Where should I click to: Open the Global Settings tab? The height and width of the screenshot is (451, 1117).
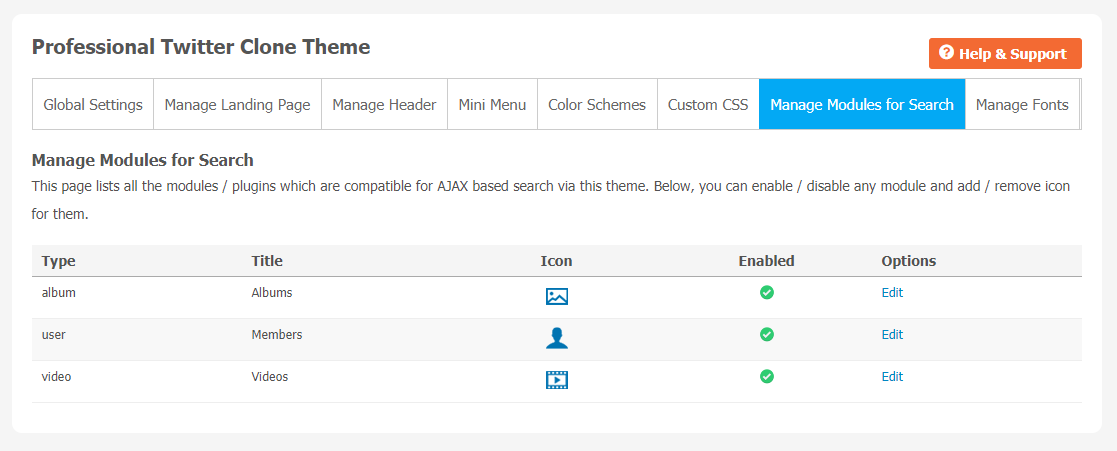[93, 105]
